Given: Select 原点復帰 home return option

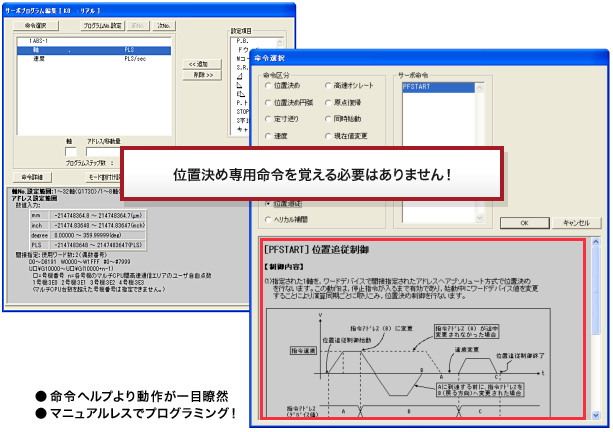Looking at the screenshot, I should [x=330, y=102].
